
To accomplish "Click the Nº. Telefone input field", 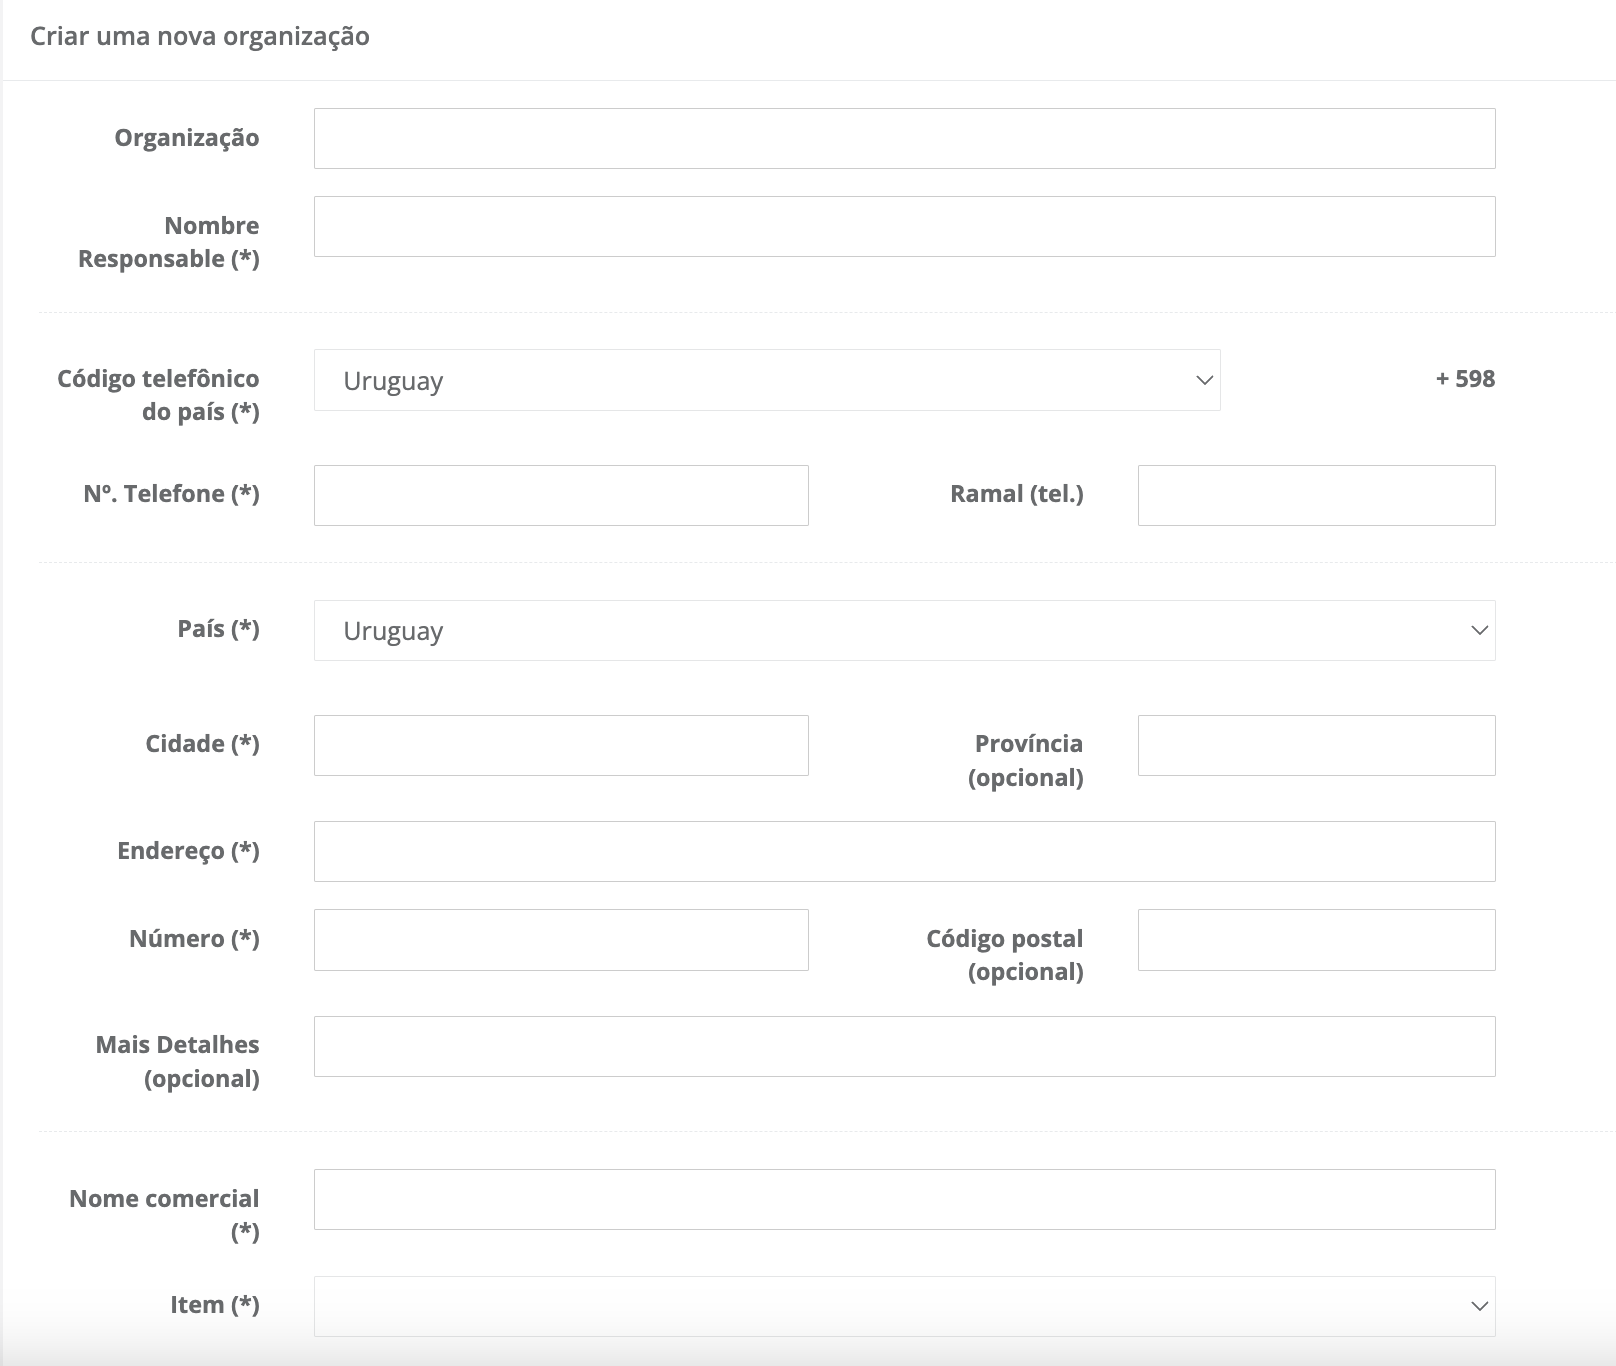I will pos(561,495).
